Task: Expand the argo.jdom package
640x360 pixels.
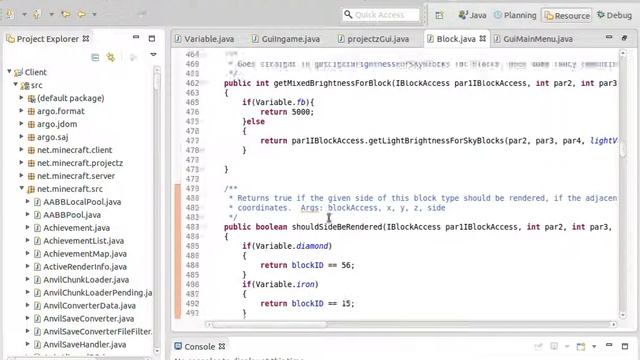Action: point(22,123)
